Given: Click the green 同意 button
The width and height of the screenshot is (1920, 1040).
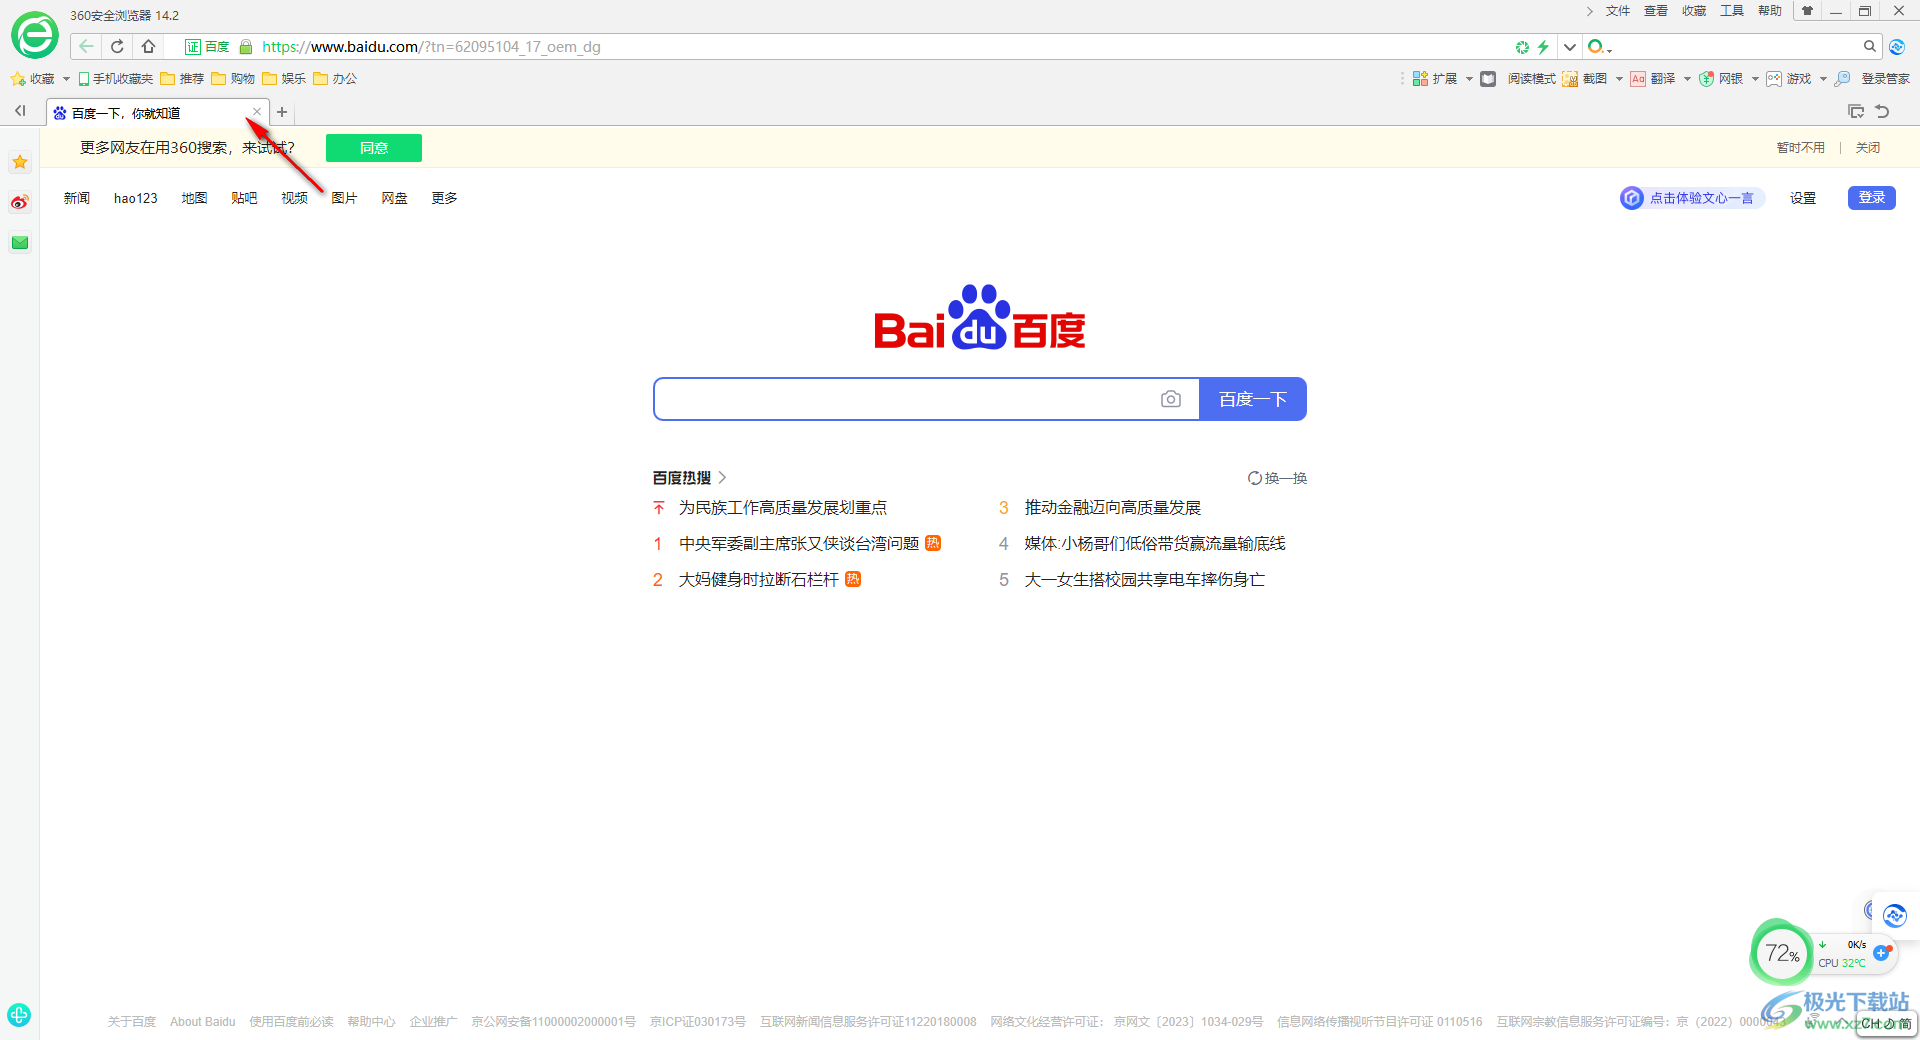Looking at the screenshot, I should pyautogui.click(x=374, y=148).
